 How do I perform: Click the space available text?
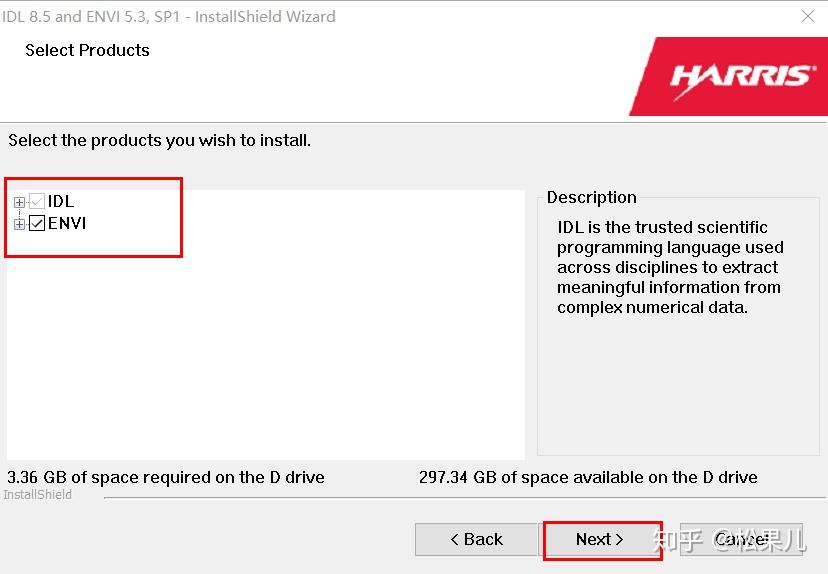[x=588, y=477]
